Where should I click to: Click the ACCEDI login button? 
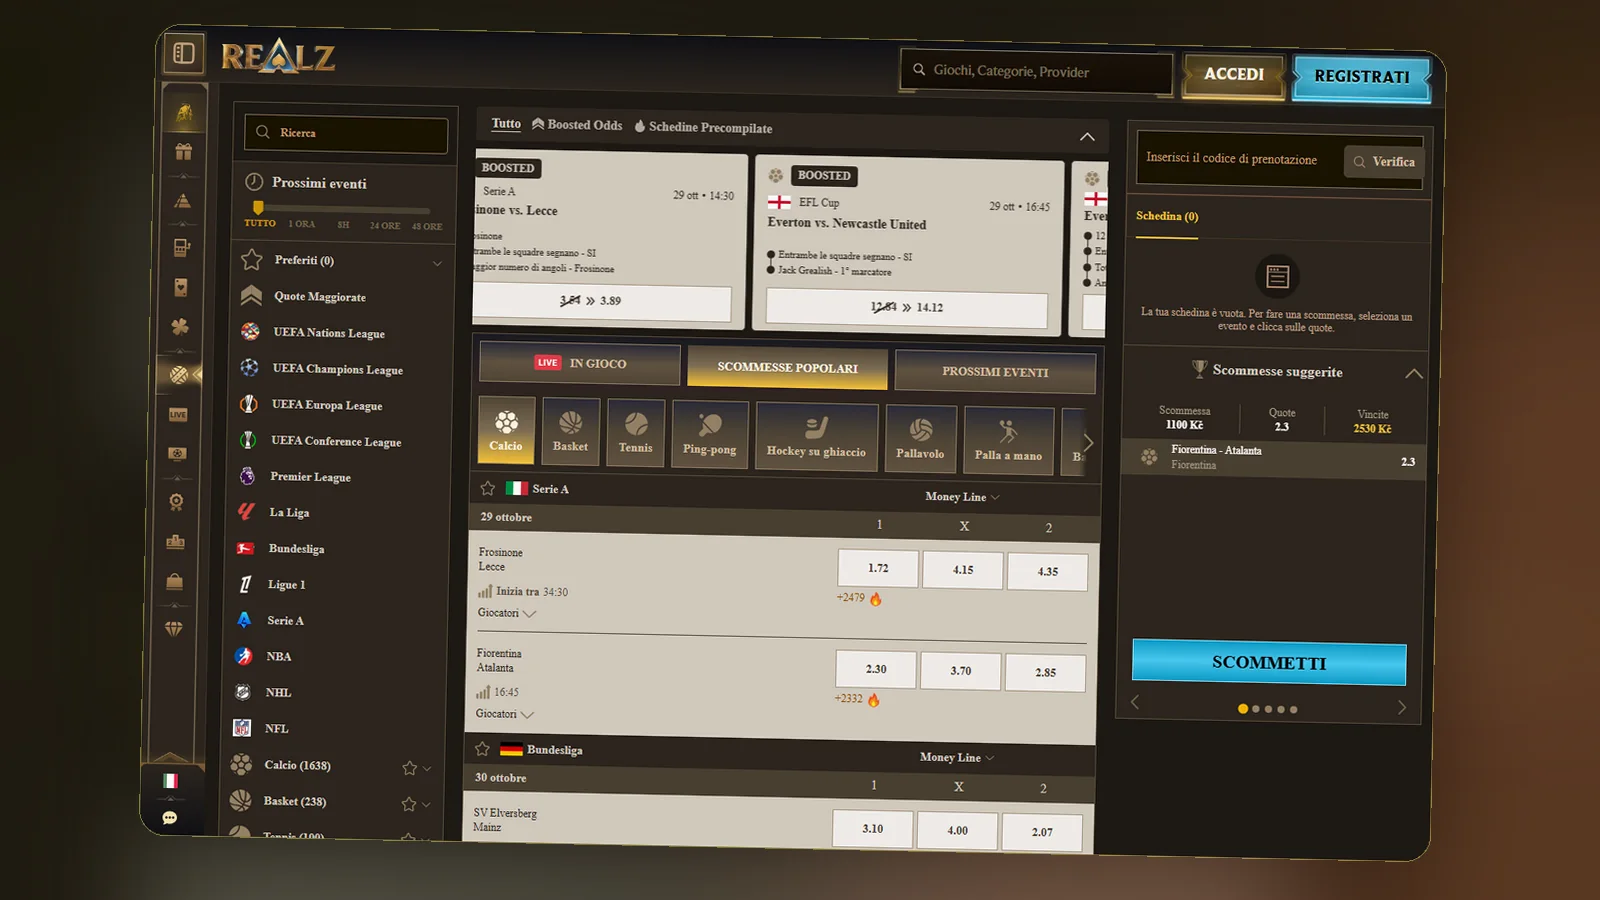click(1234, 74)
